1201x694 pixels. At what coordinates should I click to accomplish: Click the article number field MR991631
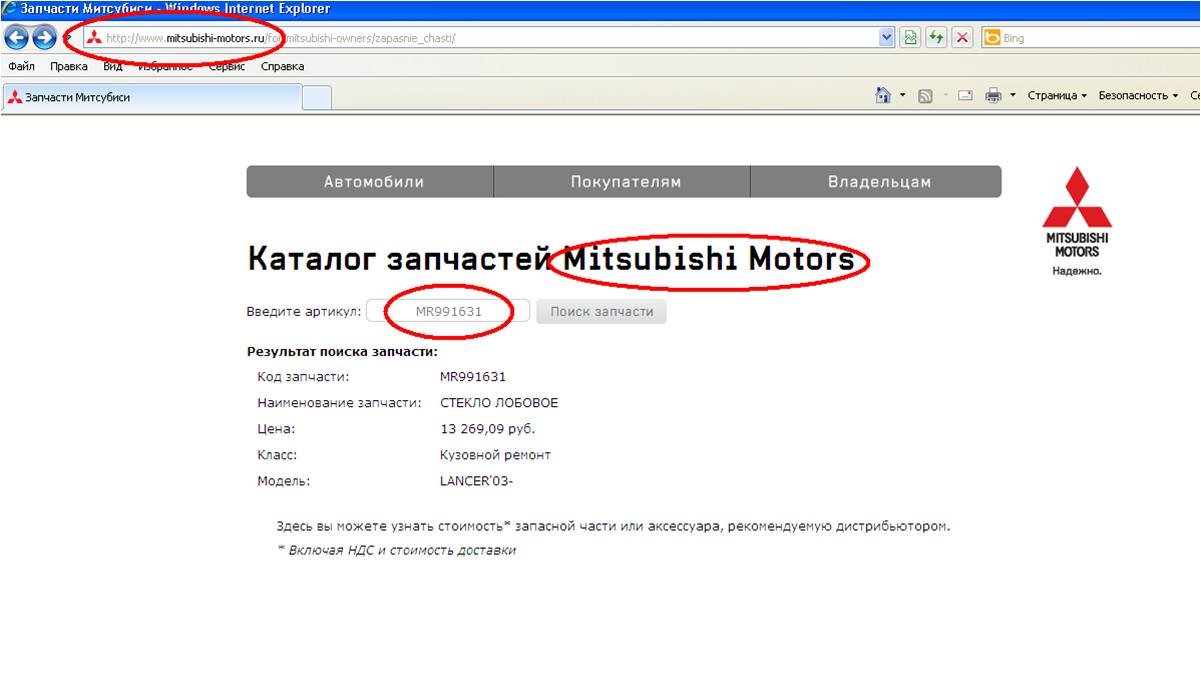click(448, 311)
